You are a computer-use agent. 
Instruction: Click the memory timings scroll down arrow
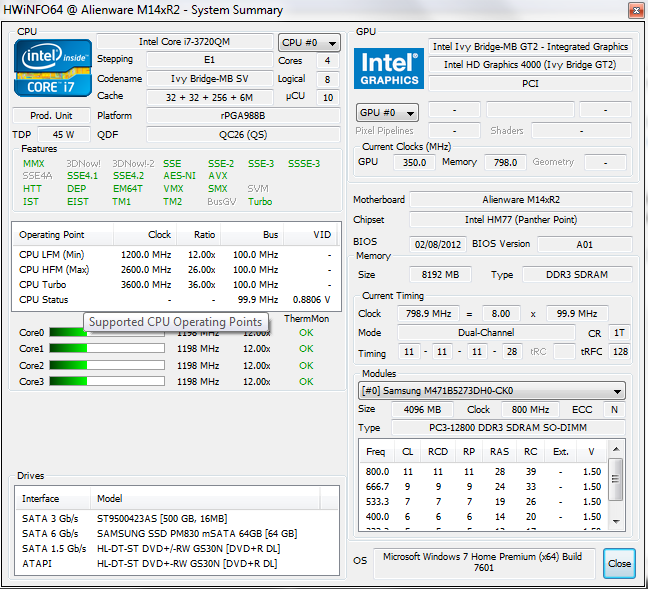pyautogui.click(x=616, y=521)
